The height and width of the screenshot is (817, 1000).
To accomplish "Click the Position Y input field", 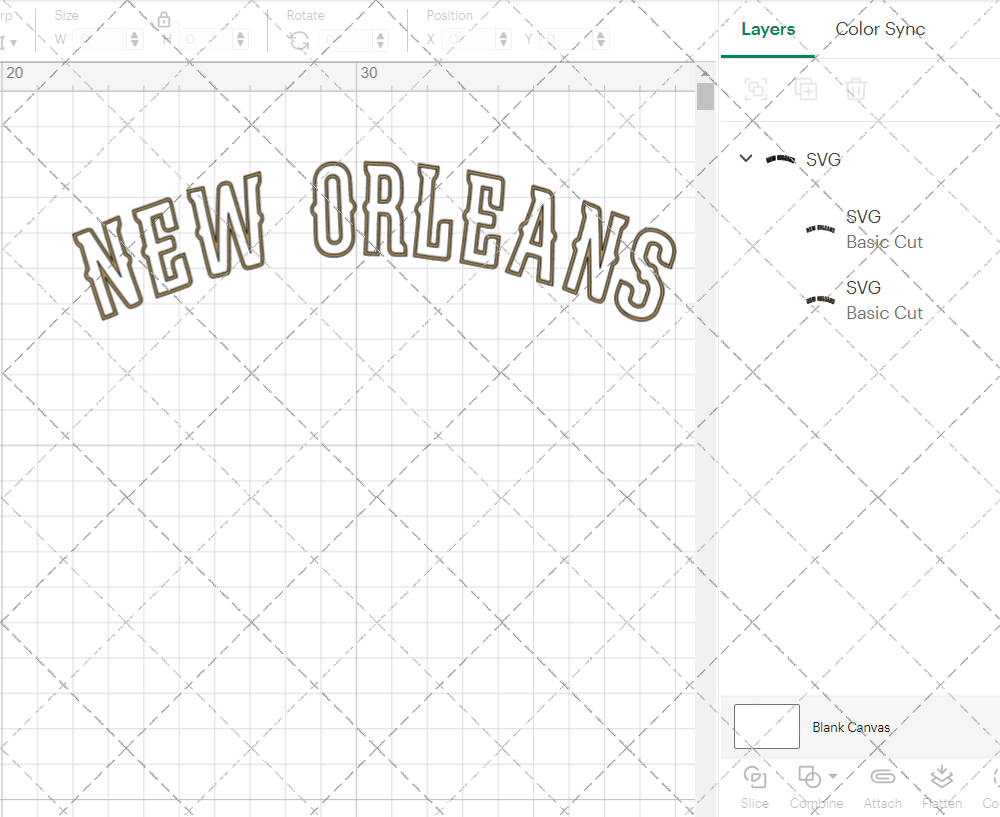I will click(x=567, y=40).
